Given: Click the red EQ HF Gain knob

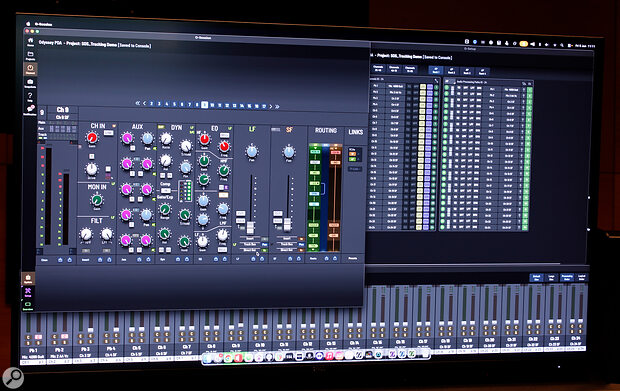Looking at the screenshot, I should click(x=204, y=139).
